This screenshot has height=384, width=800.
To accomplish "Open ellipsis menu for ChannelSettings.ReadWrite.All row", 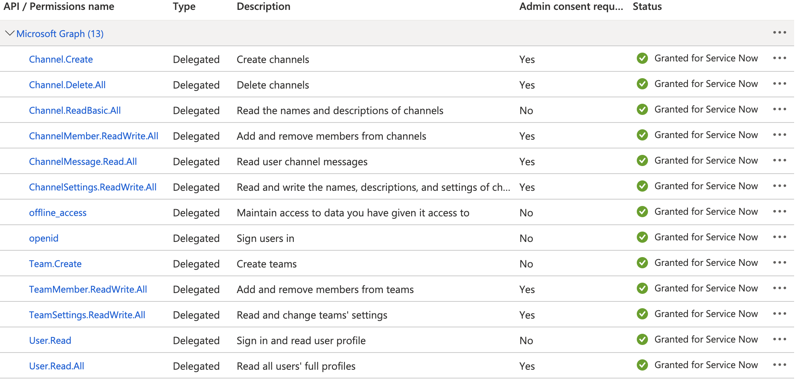I will tap(779, 186).
